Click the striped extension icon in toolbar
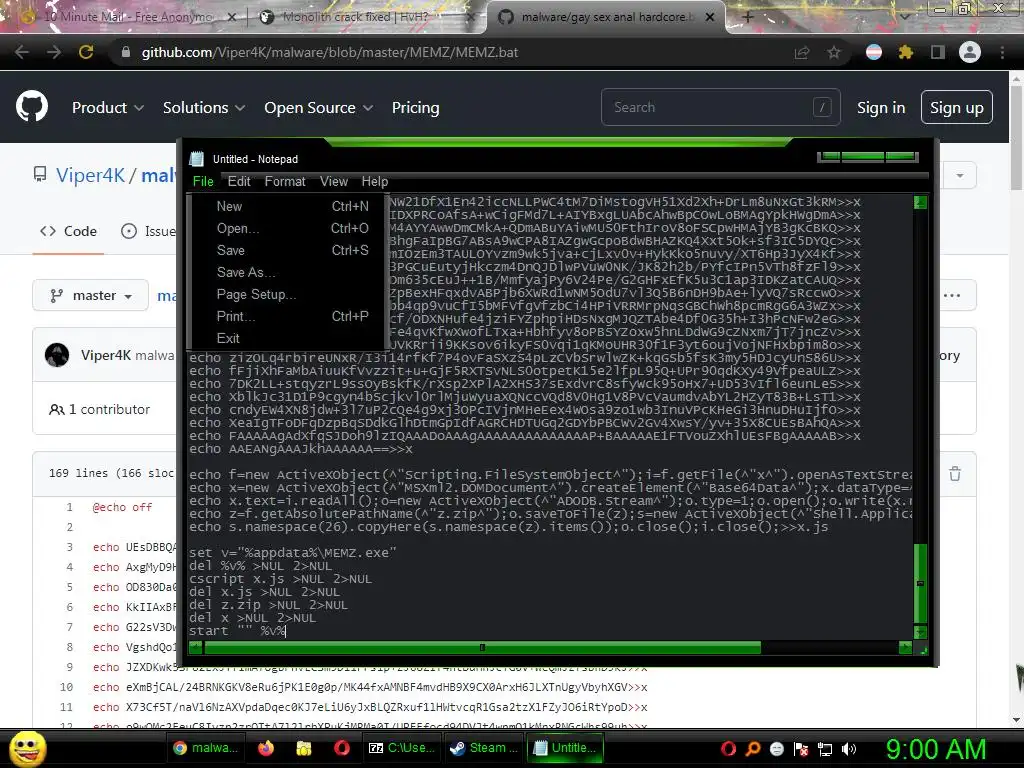 click(874, 52)
